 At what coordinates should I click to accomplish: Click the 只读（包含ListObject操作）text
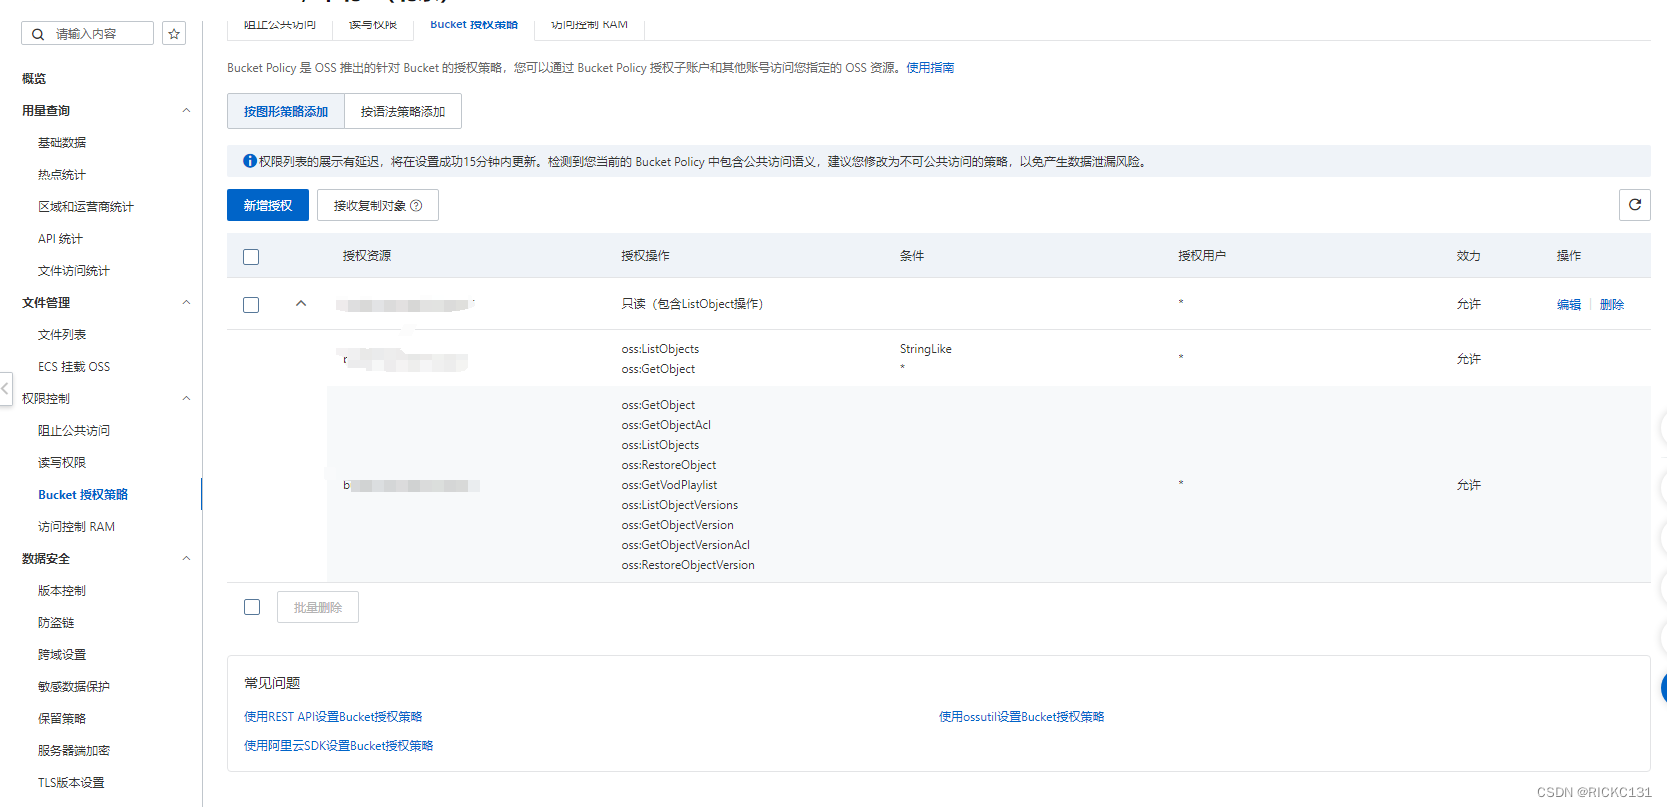point(692,304)
